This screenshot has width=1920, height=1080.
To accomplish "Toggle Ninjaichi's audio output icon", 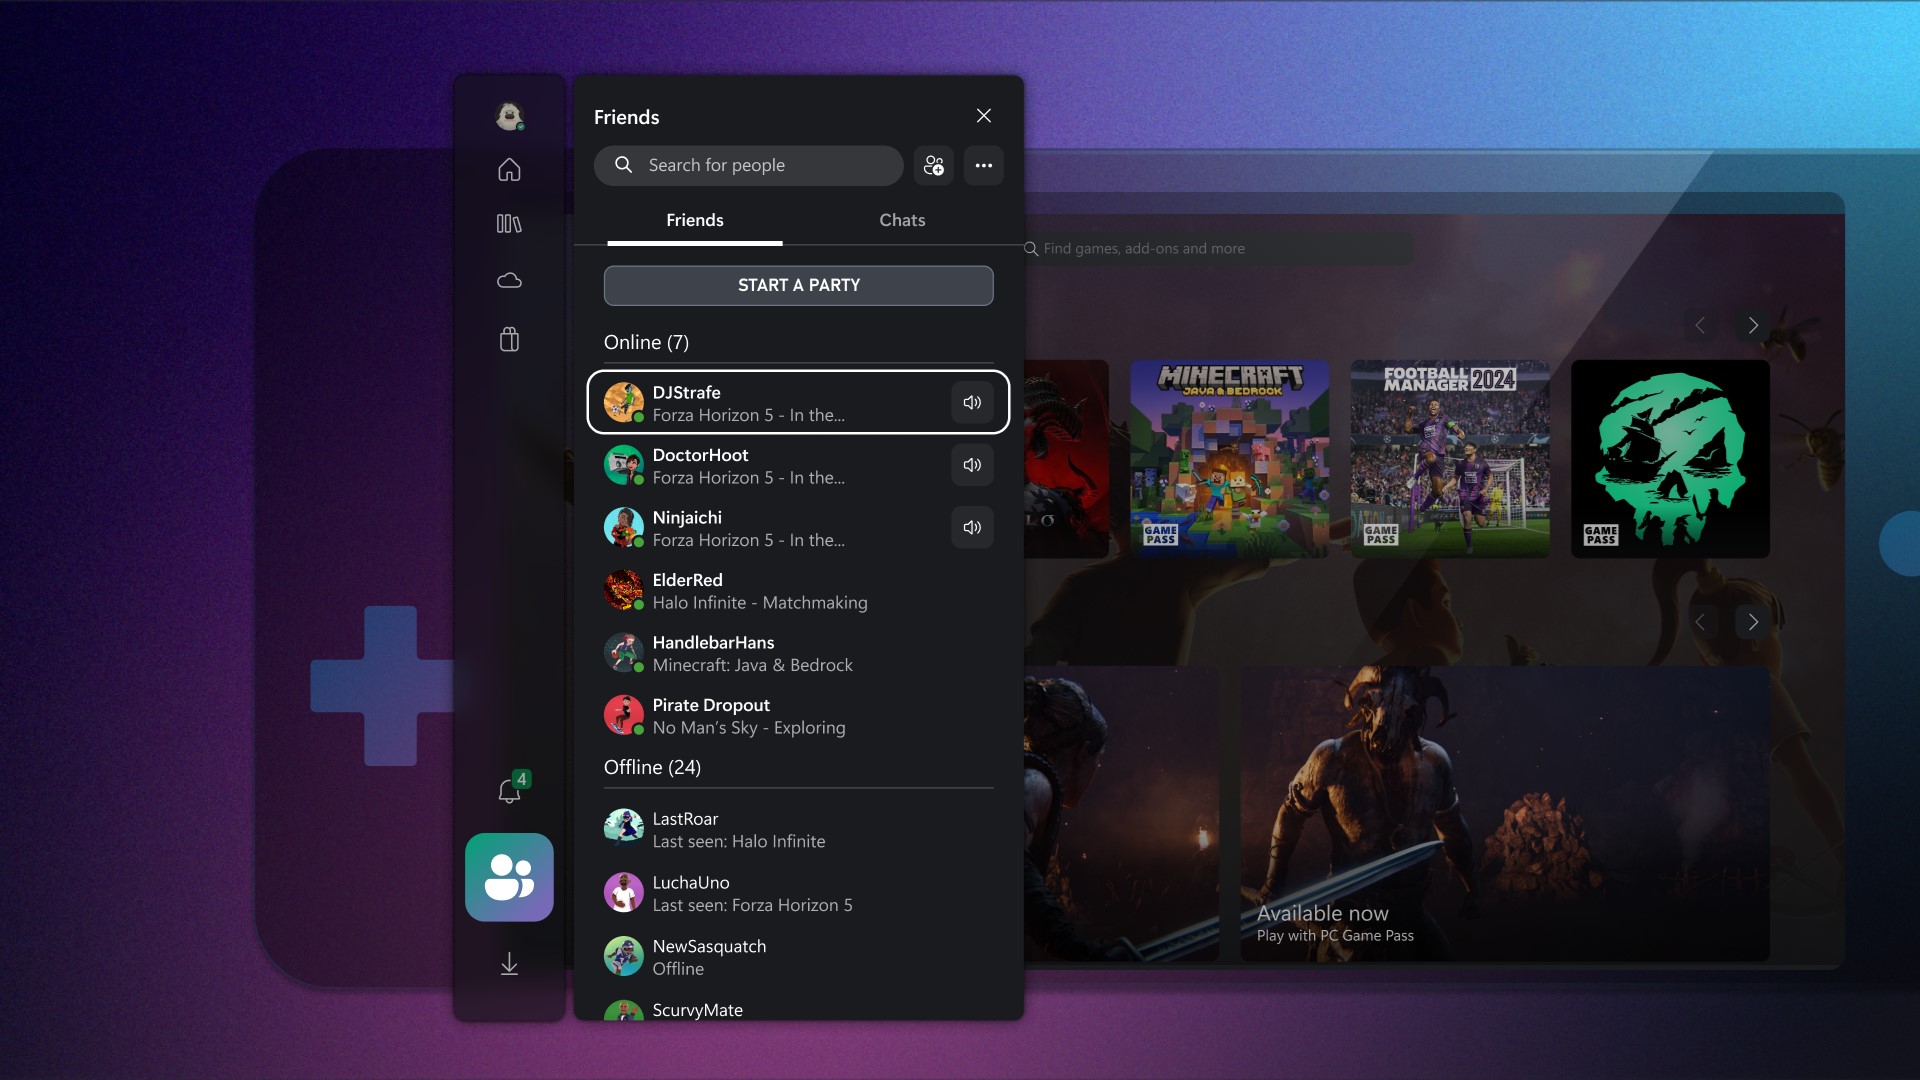I will pyautogui.click(x=971, y=527).
